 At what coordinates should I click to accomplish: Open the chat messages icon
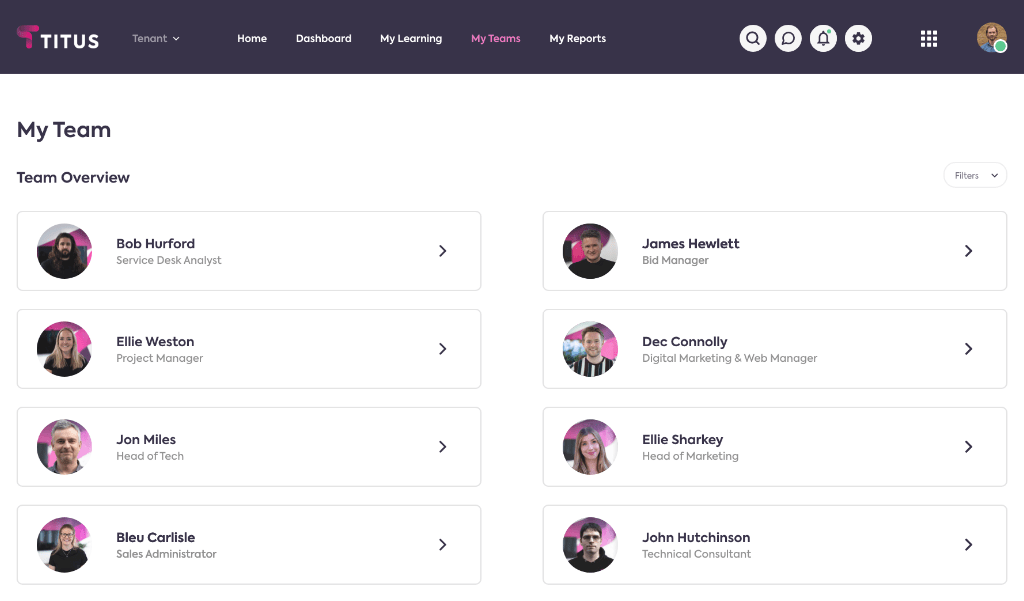click(x=788, y=39)
